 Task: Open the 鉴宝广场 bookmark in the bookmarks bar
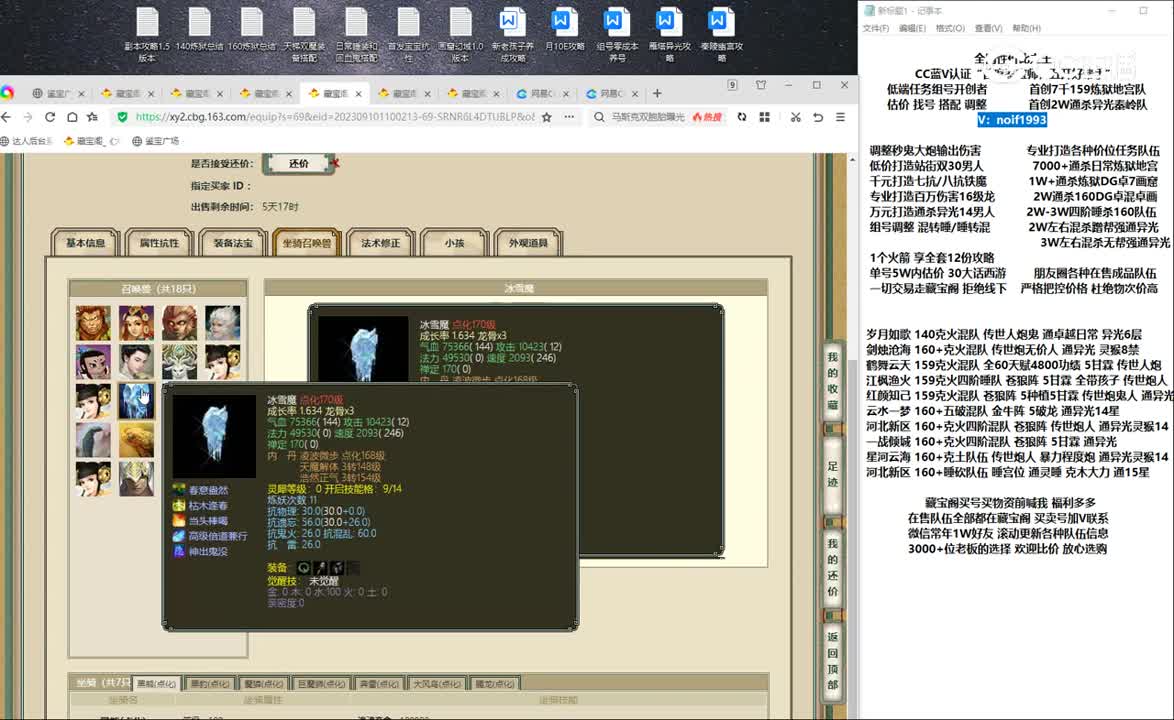point(156,141)
